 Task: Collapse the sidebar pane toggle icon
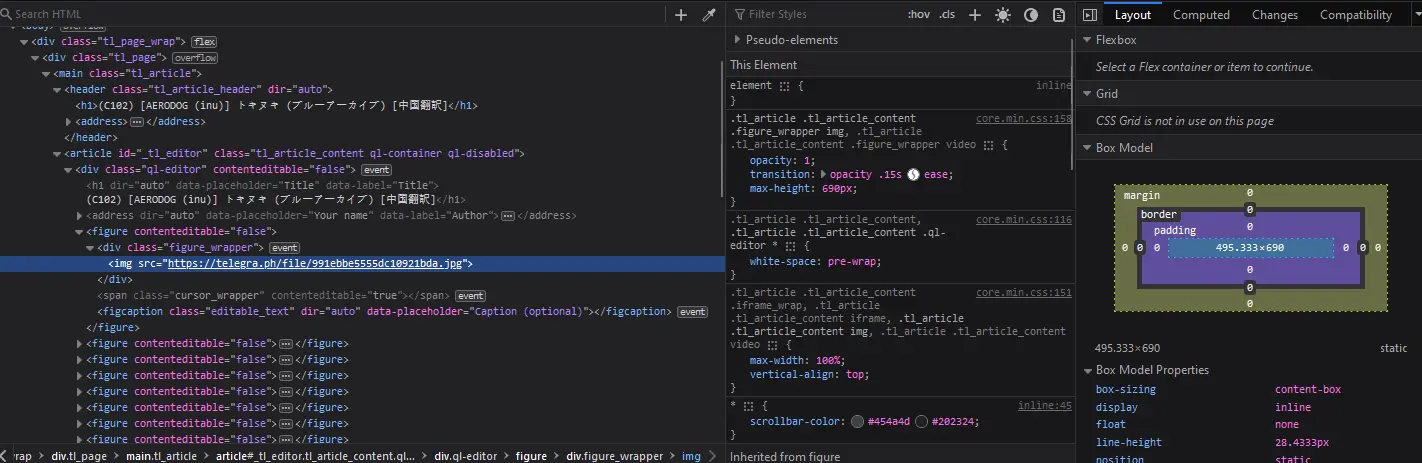[1091, 15]
